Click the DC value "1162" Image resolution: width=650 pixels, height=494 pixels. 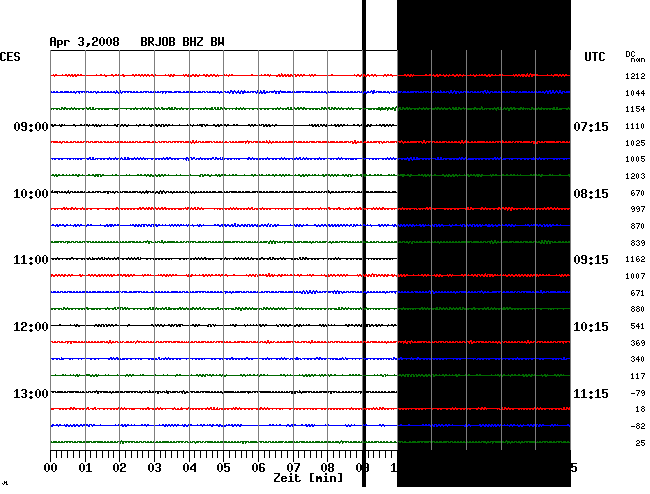pos(635,259)
